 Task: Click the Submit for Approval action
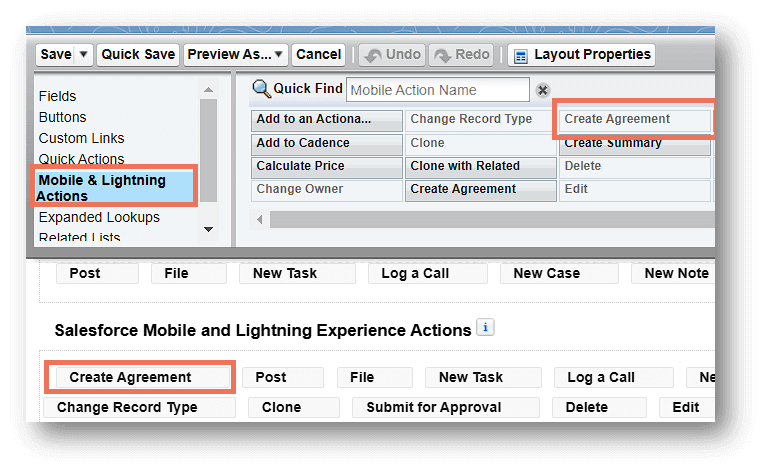446,407
